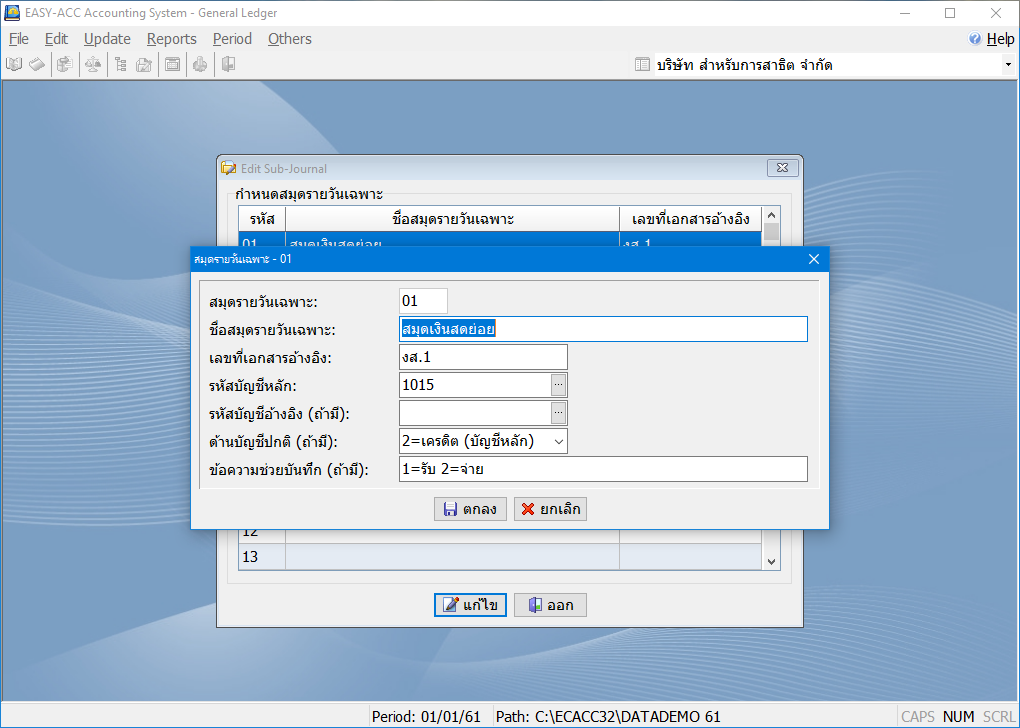The image size is (1020, 728).
Task: Click browse button for reference account code
Action: (559, 412)
